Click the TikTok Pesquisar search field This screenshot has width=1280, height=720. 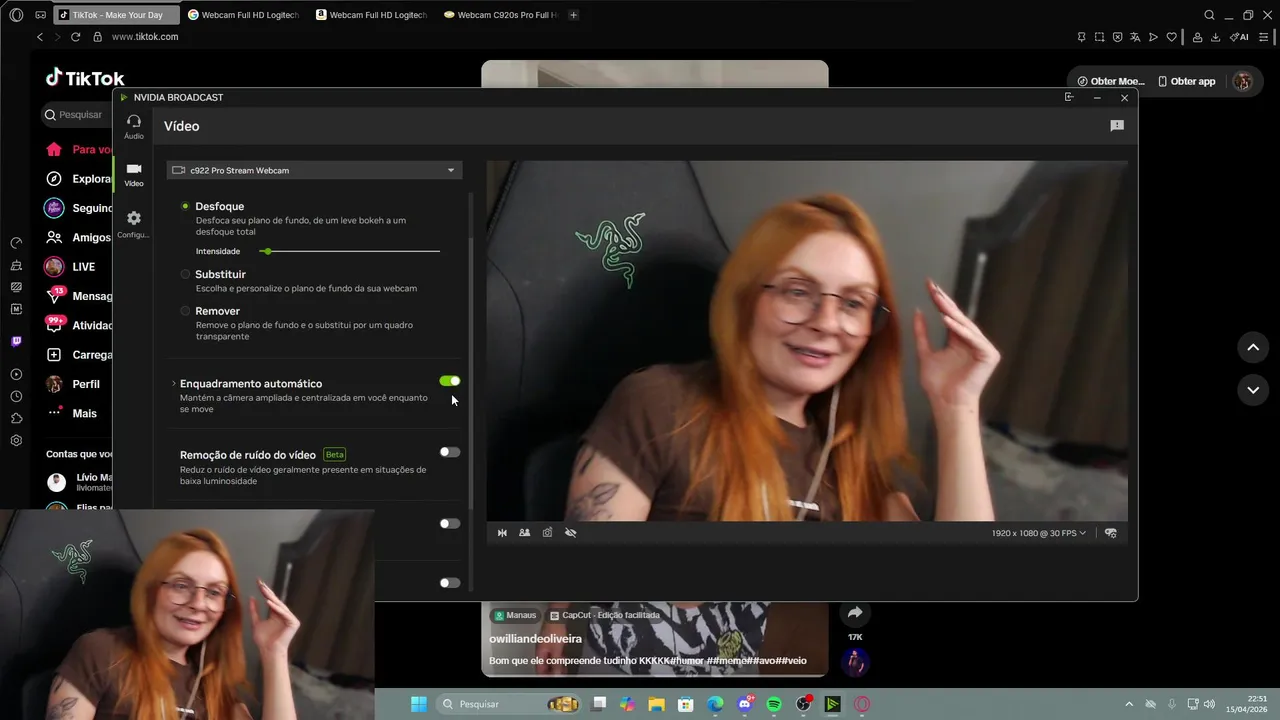pos(76,114)
